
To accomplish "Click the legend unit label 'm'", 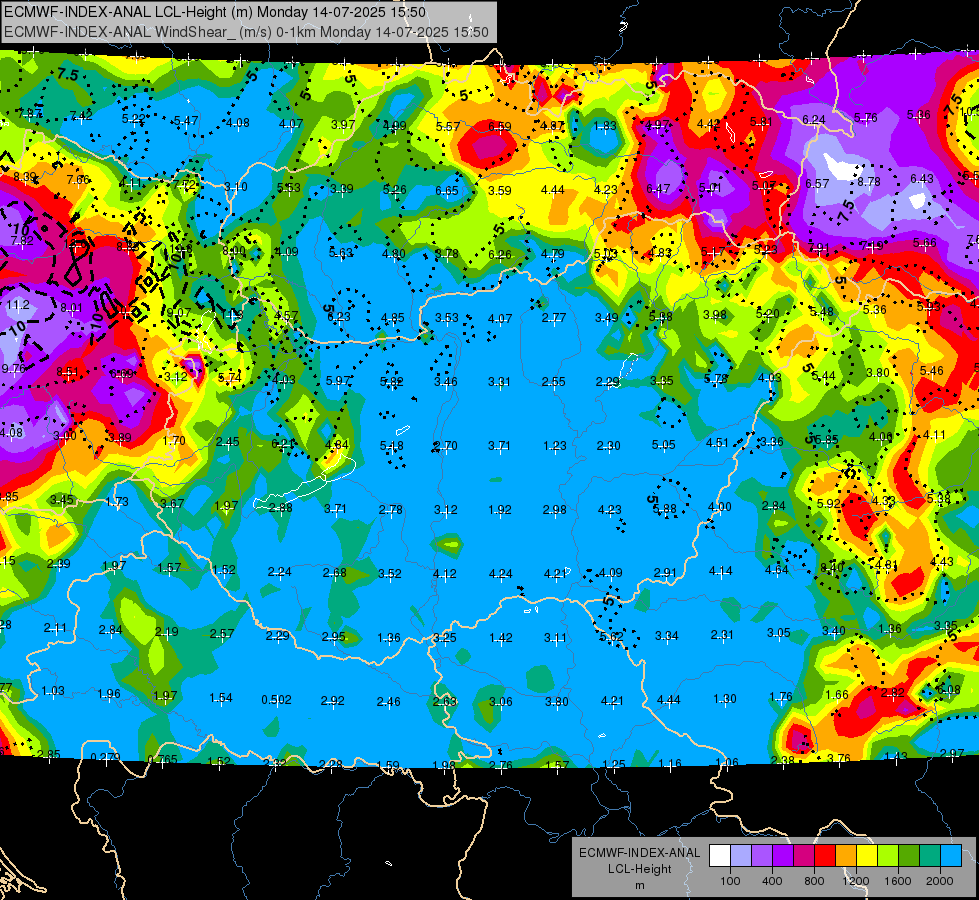I will [x=639, y=885].
